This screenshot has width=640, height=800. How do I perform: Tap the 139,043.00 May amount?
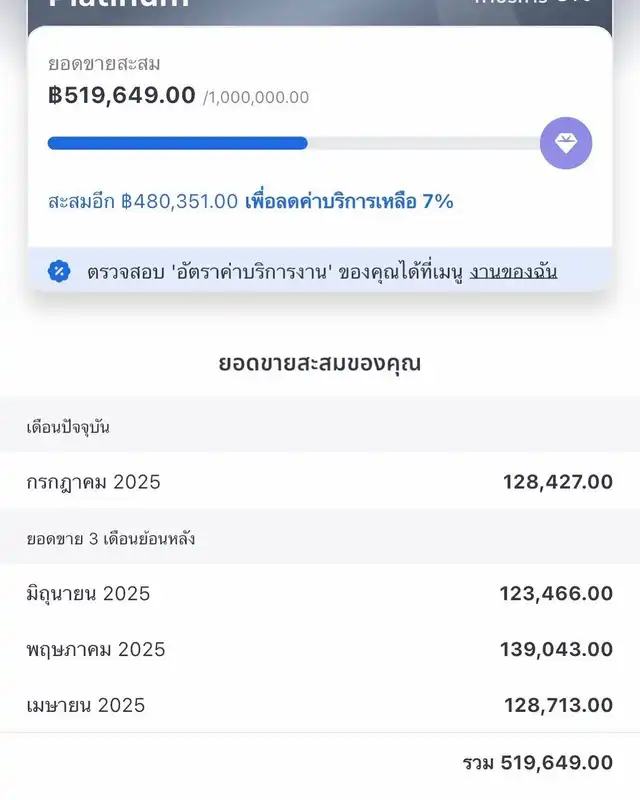(556, 649)
